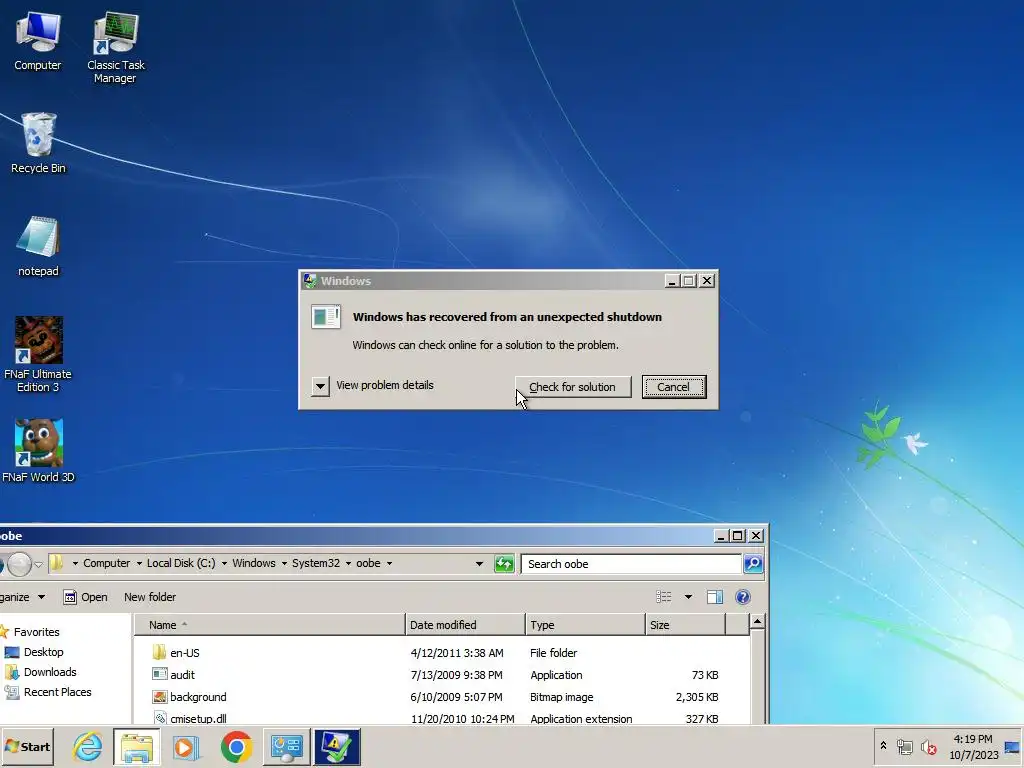Click in the Search oobe field
This screenshot has width=1024, height=768.
[631, 564]
